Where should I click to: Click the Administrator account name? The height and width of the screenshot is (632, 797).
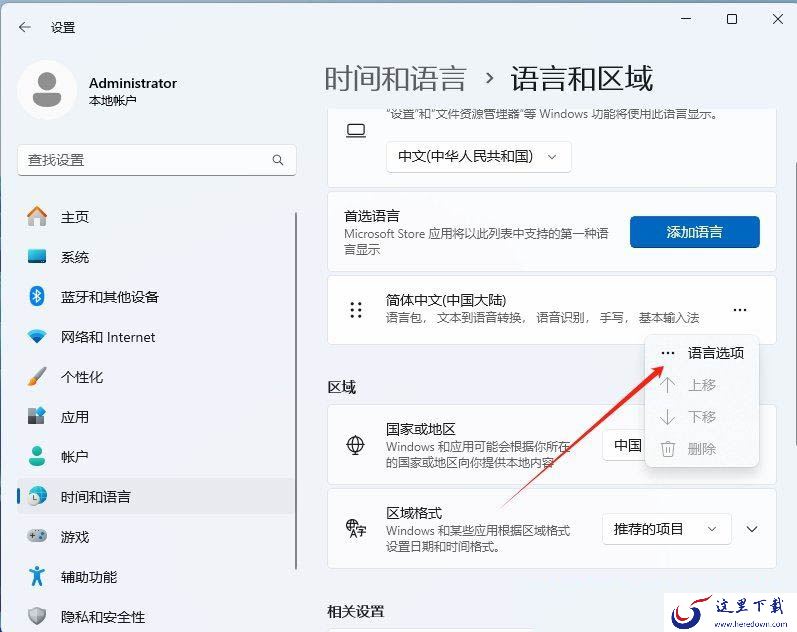[x=133, y=83]
